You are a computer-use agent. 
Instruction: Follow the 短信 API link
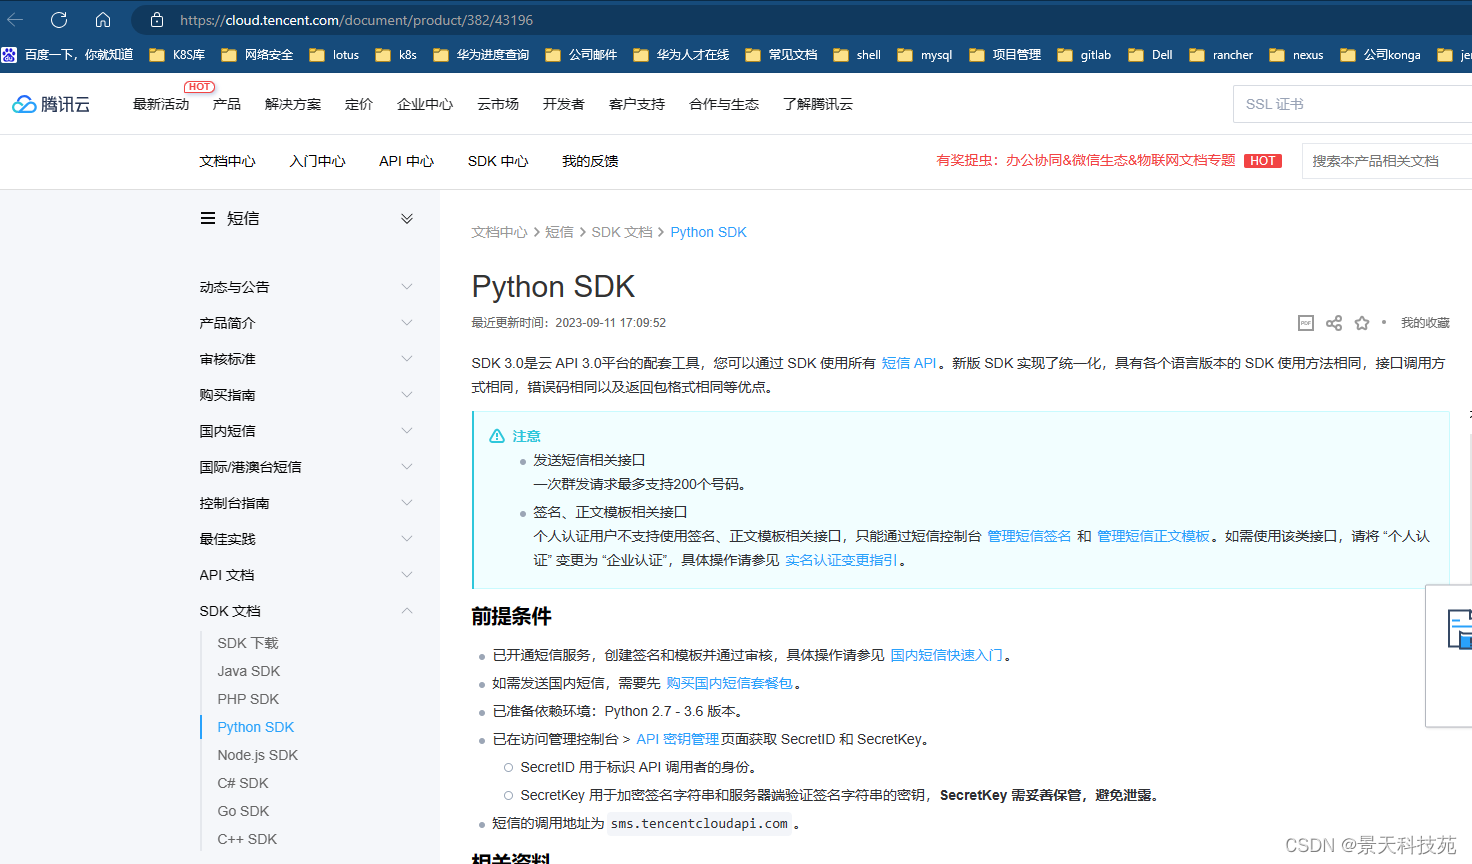point(909,363)
